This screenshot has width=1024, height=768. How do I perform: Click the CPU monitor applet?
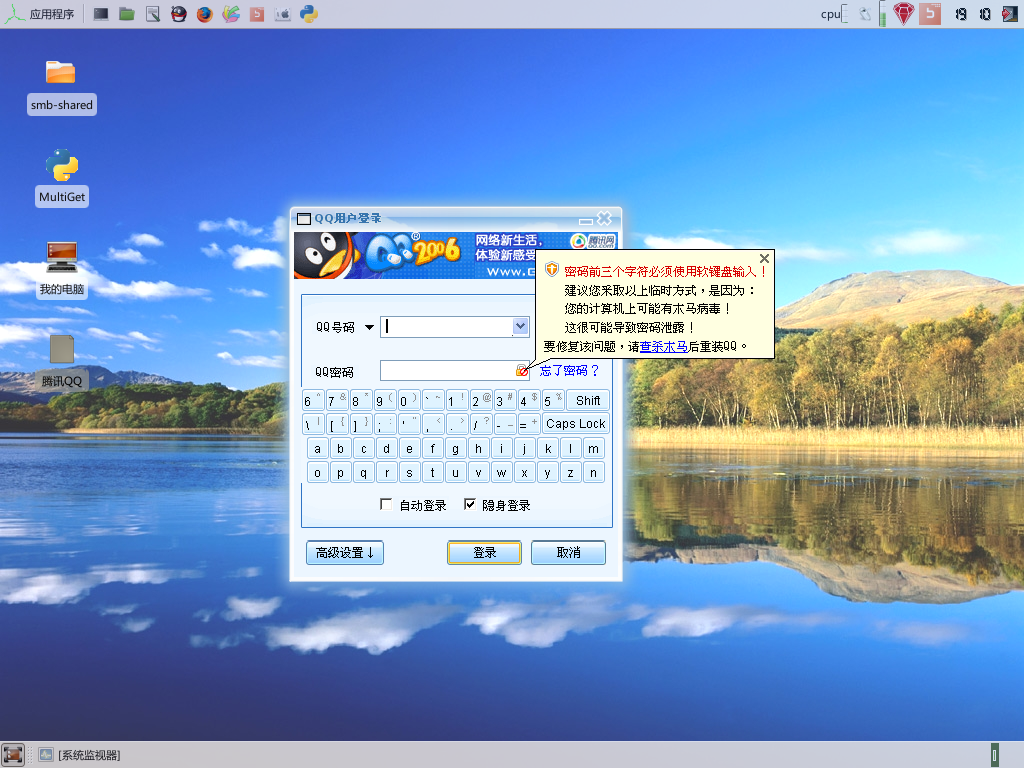coord(834,14)
